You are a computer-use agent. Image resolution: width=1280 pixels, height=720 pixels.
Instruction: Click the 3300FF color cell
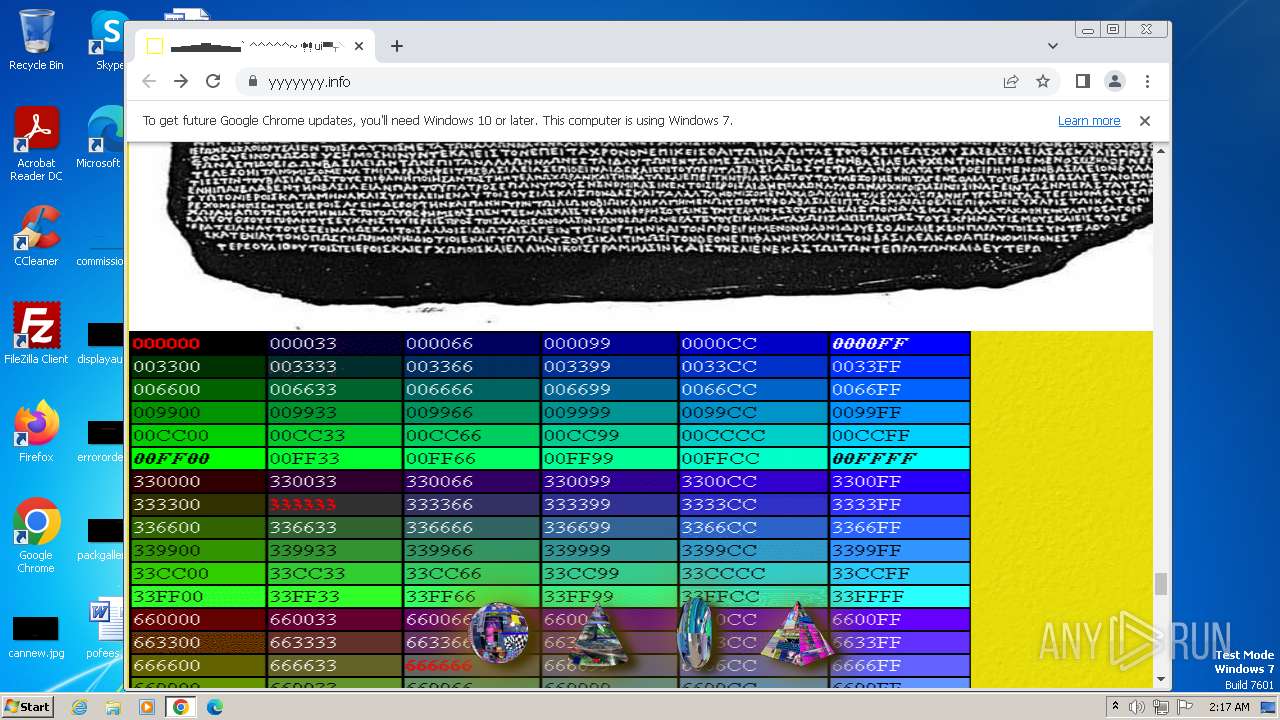click(899, 481)
